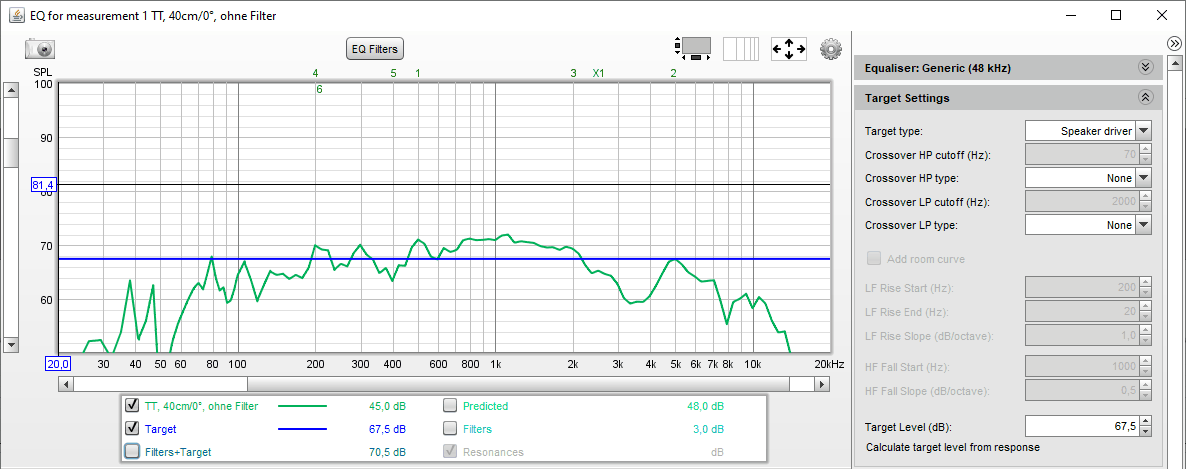
Task: Click vertical SPL scrollbar down arrow
Action: (x=11, y=344)
